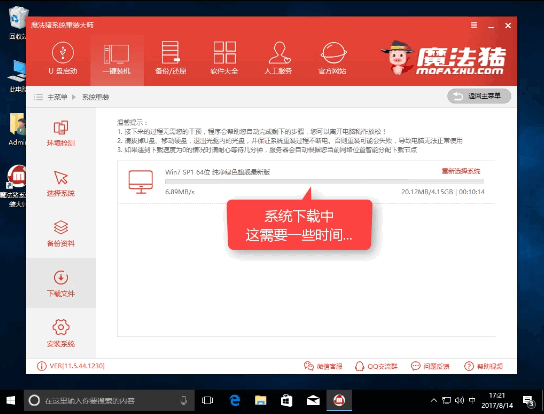Launch Microsoft Edge from the taskbar
544x414 pixels.
(x=235, y=401)
